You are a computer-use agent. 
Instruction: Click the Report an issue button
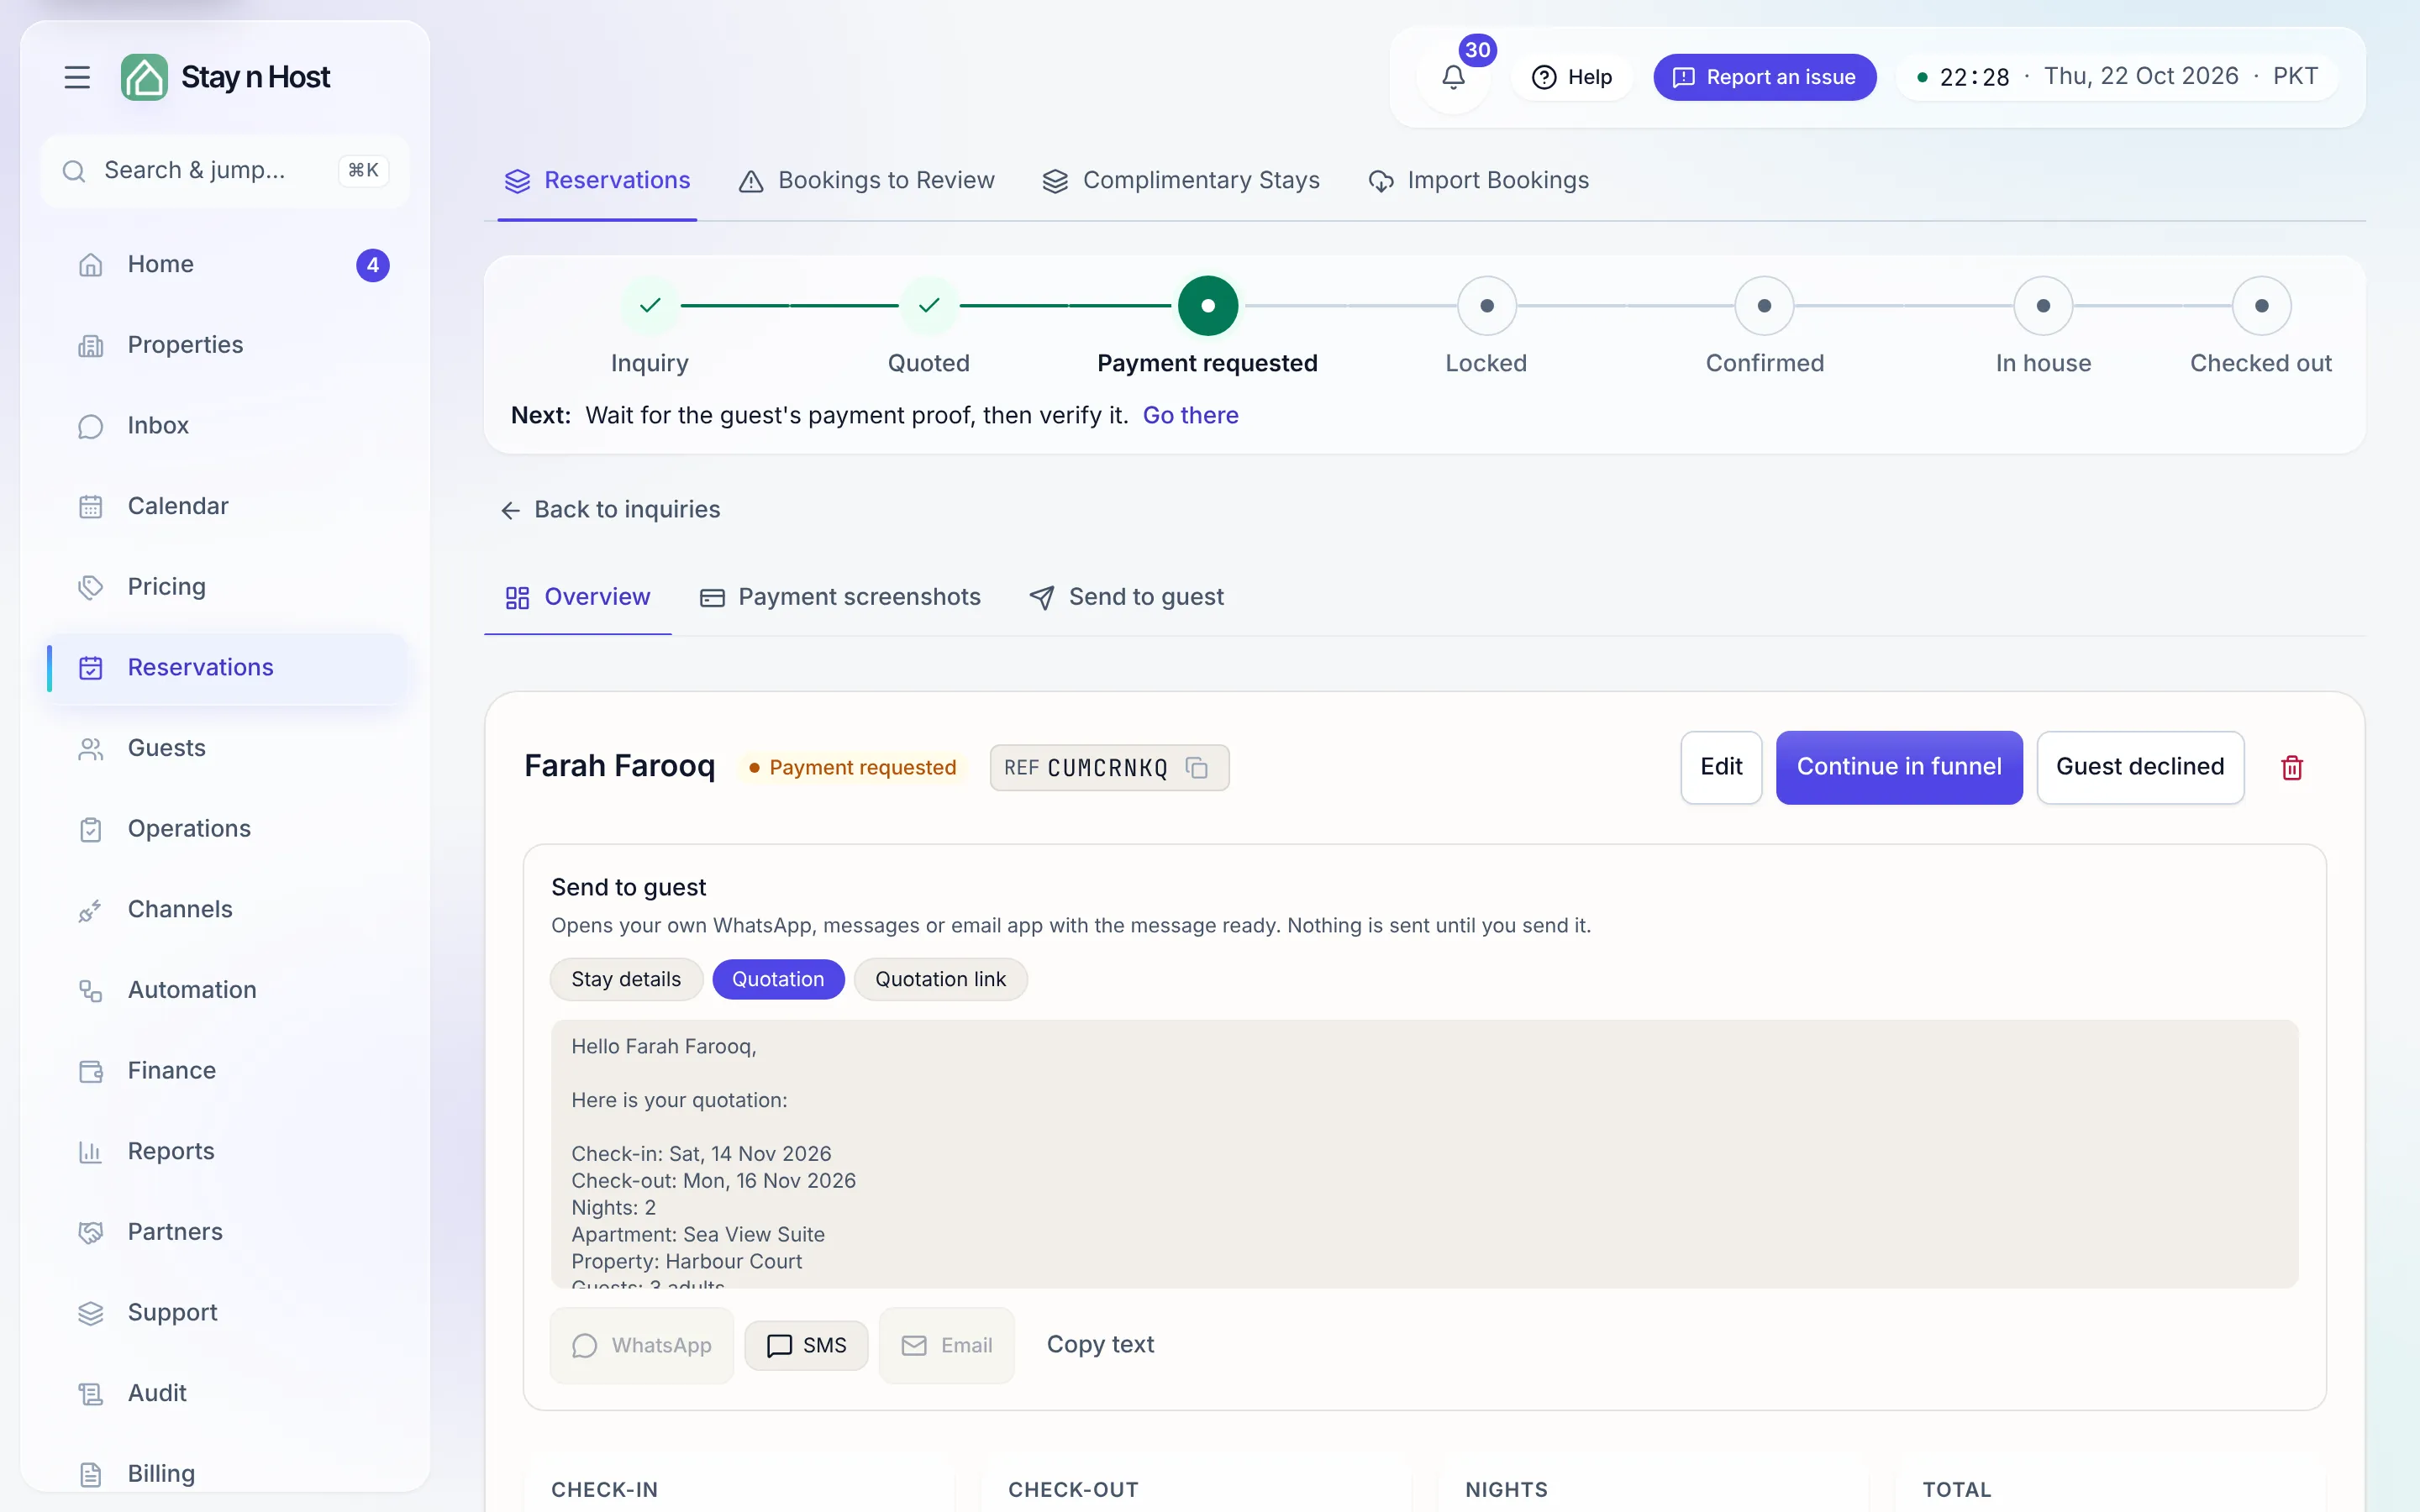click(x=1764, y=77)
